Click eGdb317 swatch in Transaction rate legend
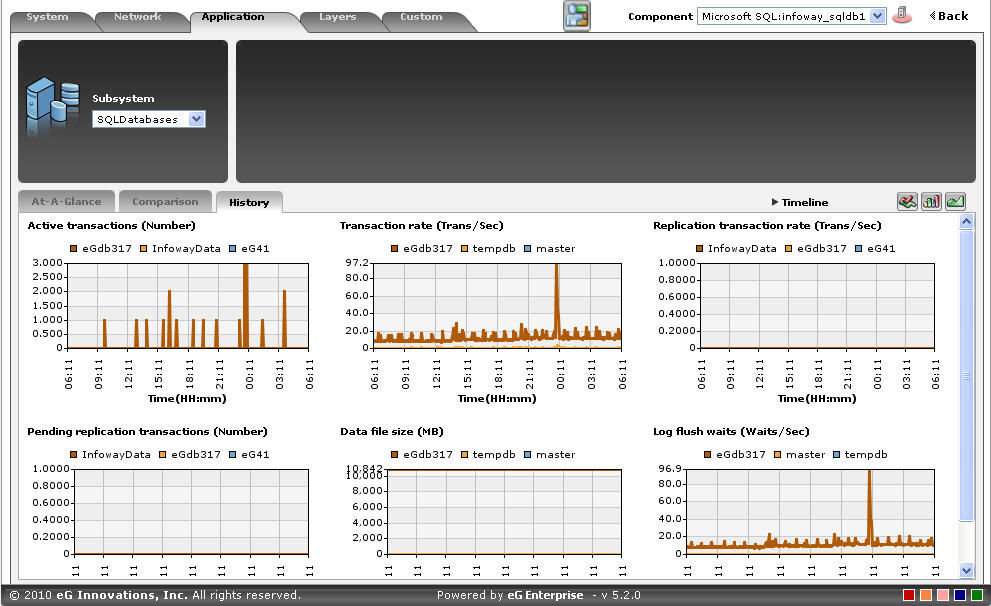Viewport: 991px width, 606px height. tap(394, 248)
